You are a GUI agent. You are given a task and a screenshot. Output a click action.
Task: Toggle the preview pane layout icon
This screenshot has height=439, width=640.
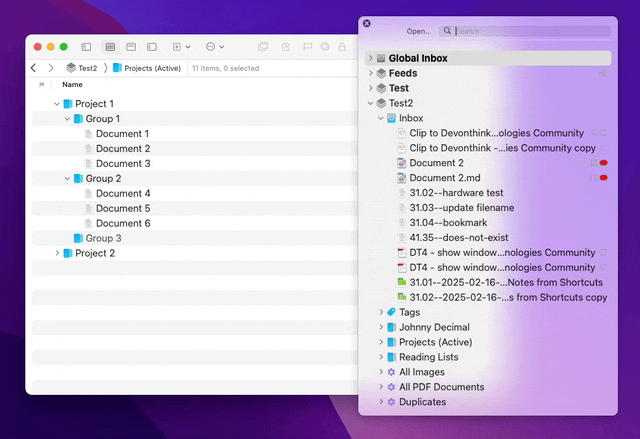[131, 47]
